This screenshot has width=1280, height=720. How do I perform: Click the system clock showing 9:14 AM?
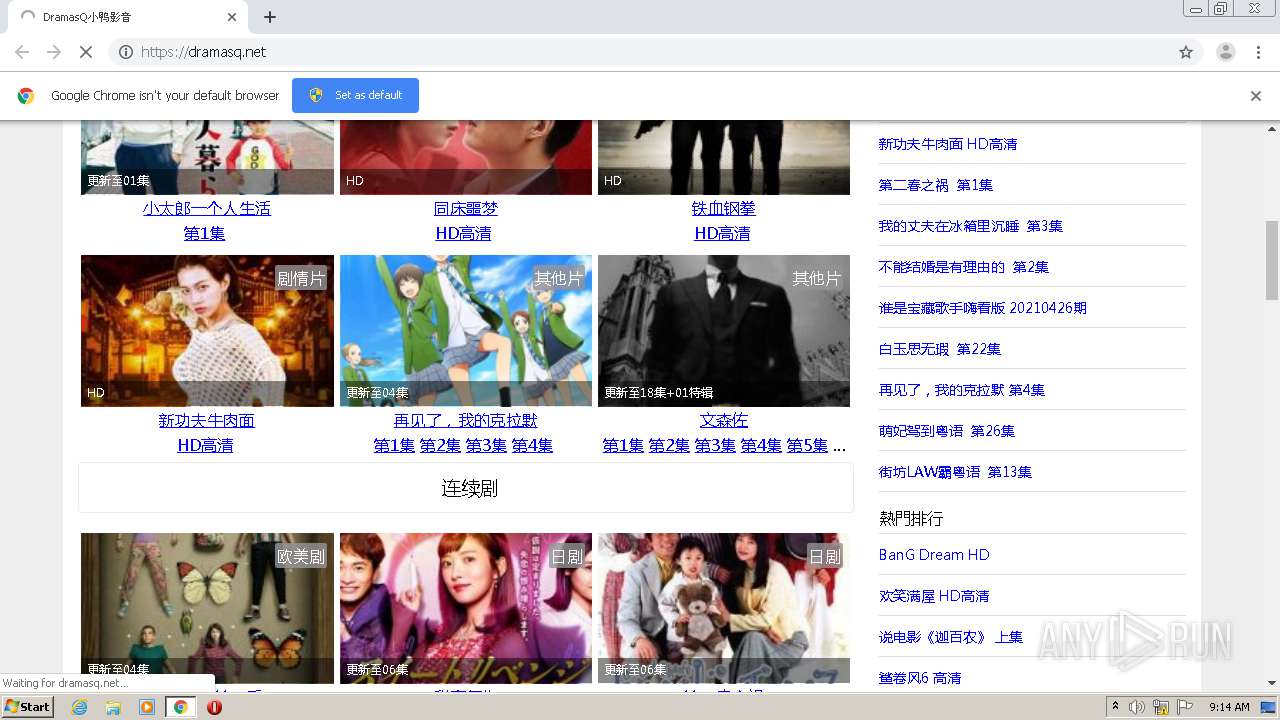click(x=1229, y=707)
